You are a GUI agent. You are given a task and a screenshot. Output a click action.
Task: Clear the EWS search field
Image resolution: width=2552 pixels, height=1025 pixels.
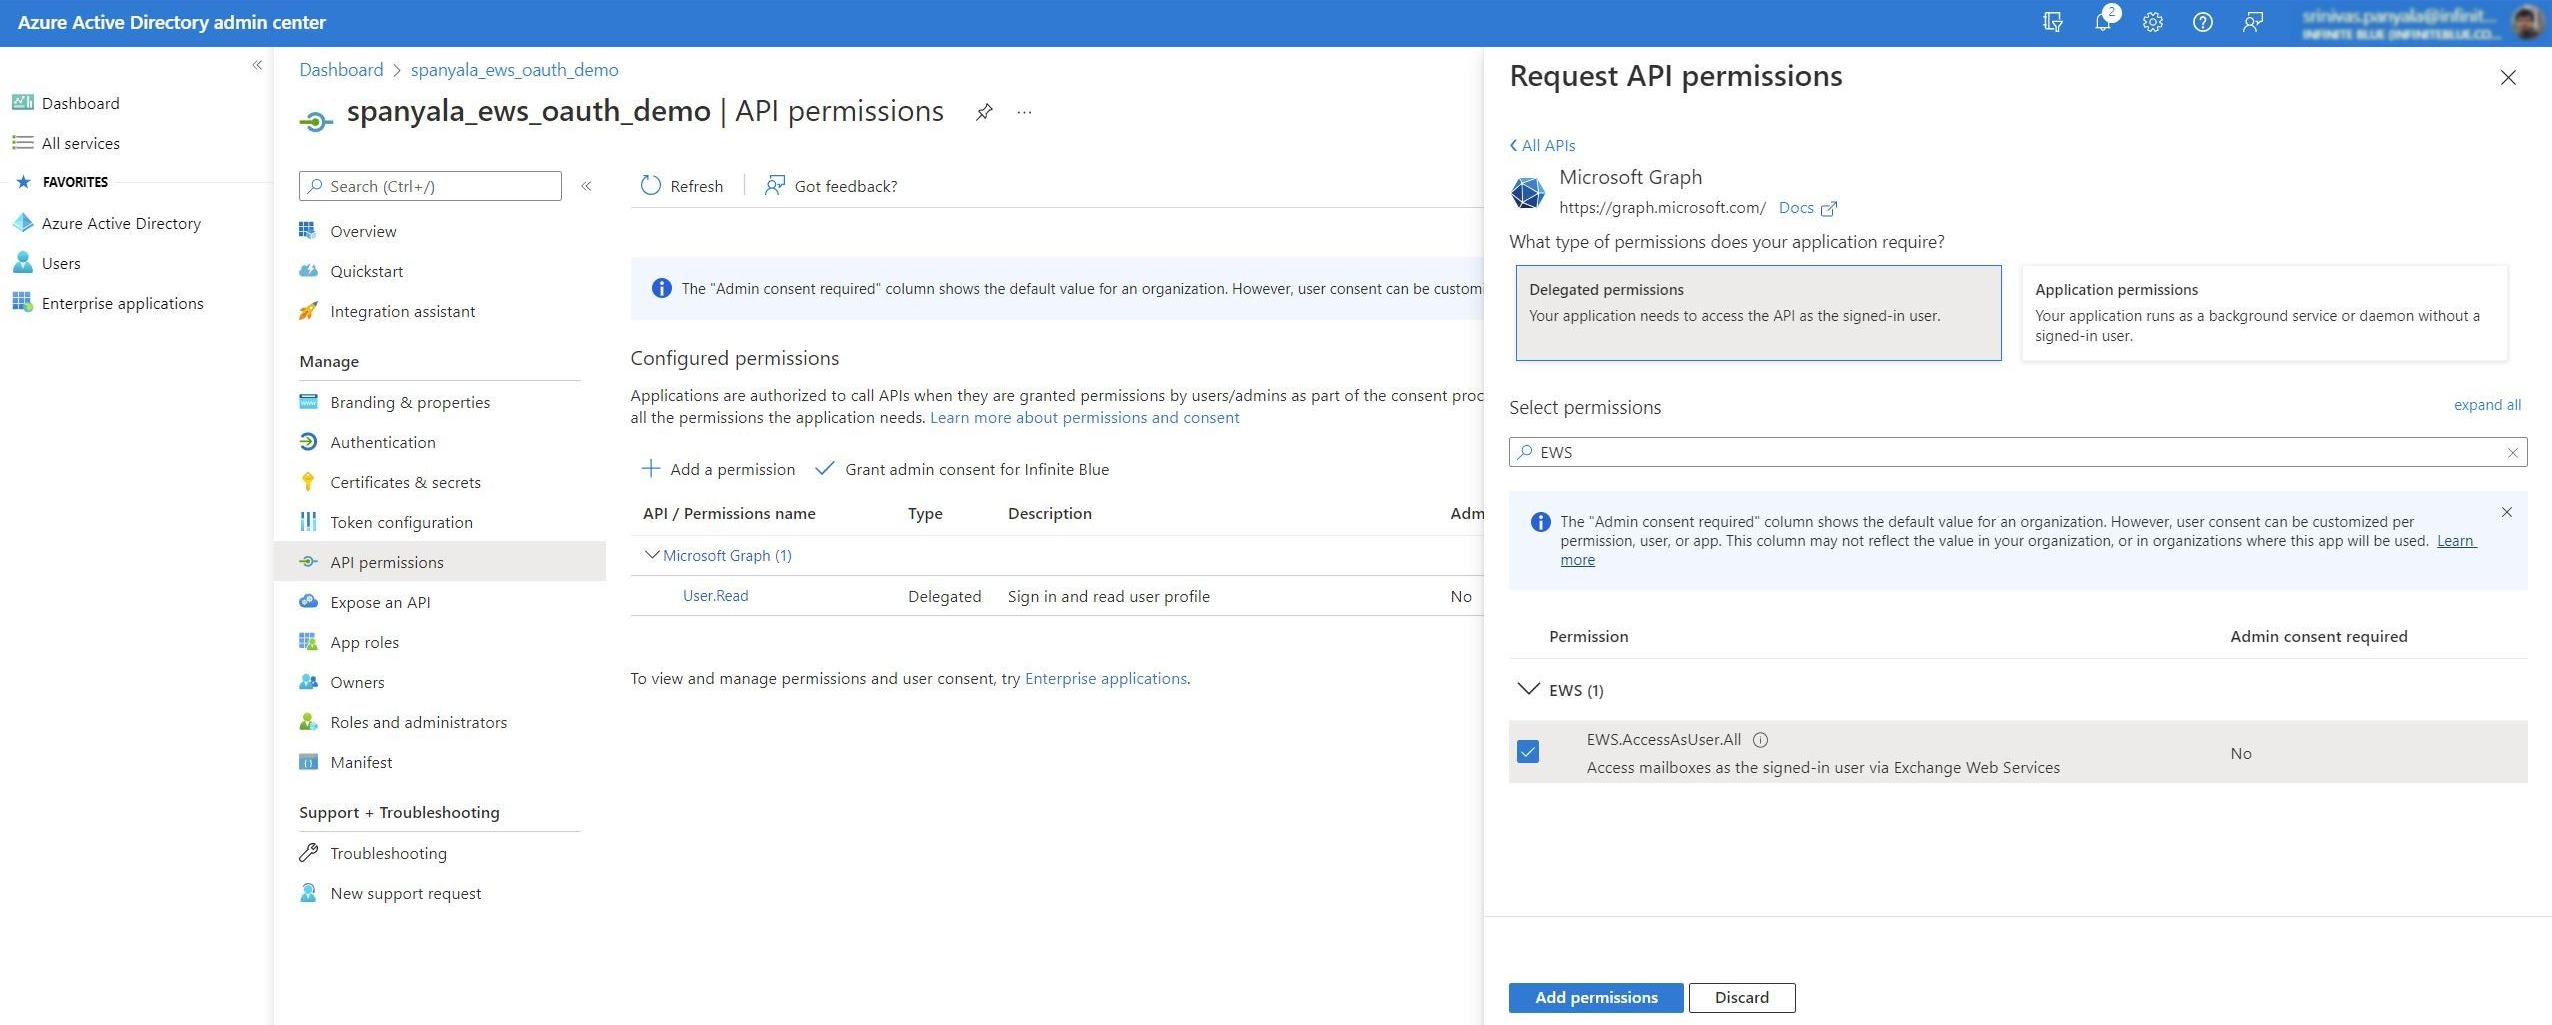click(2512, 452)
